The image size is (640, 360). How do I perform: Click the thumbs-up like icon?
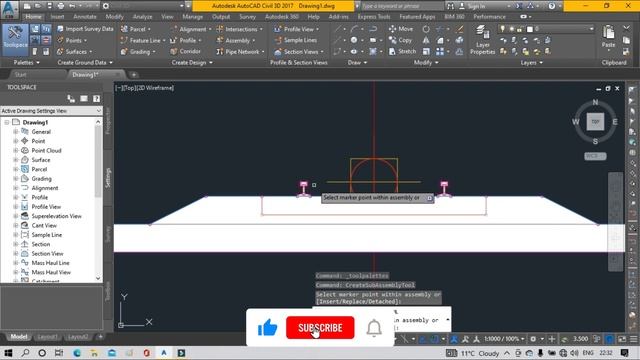[268, 327]
